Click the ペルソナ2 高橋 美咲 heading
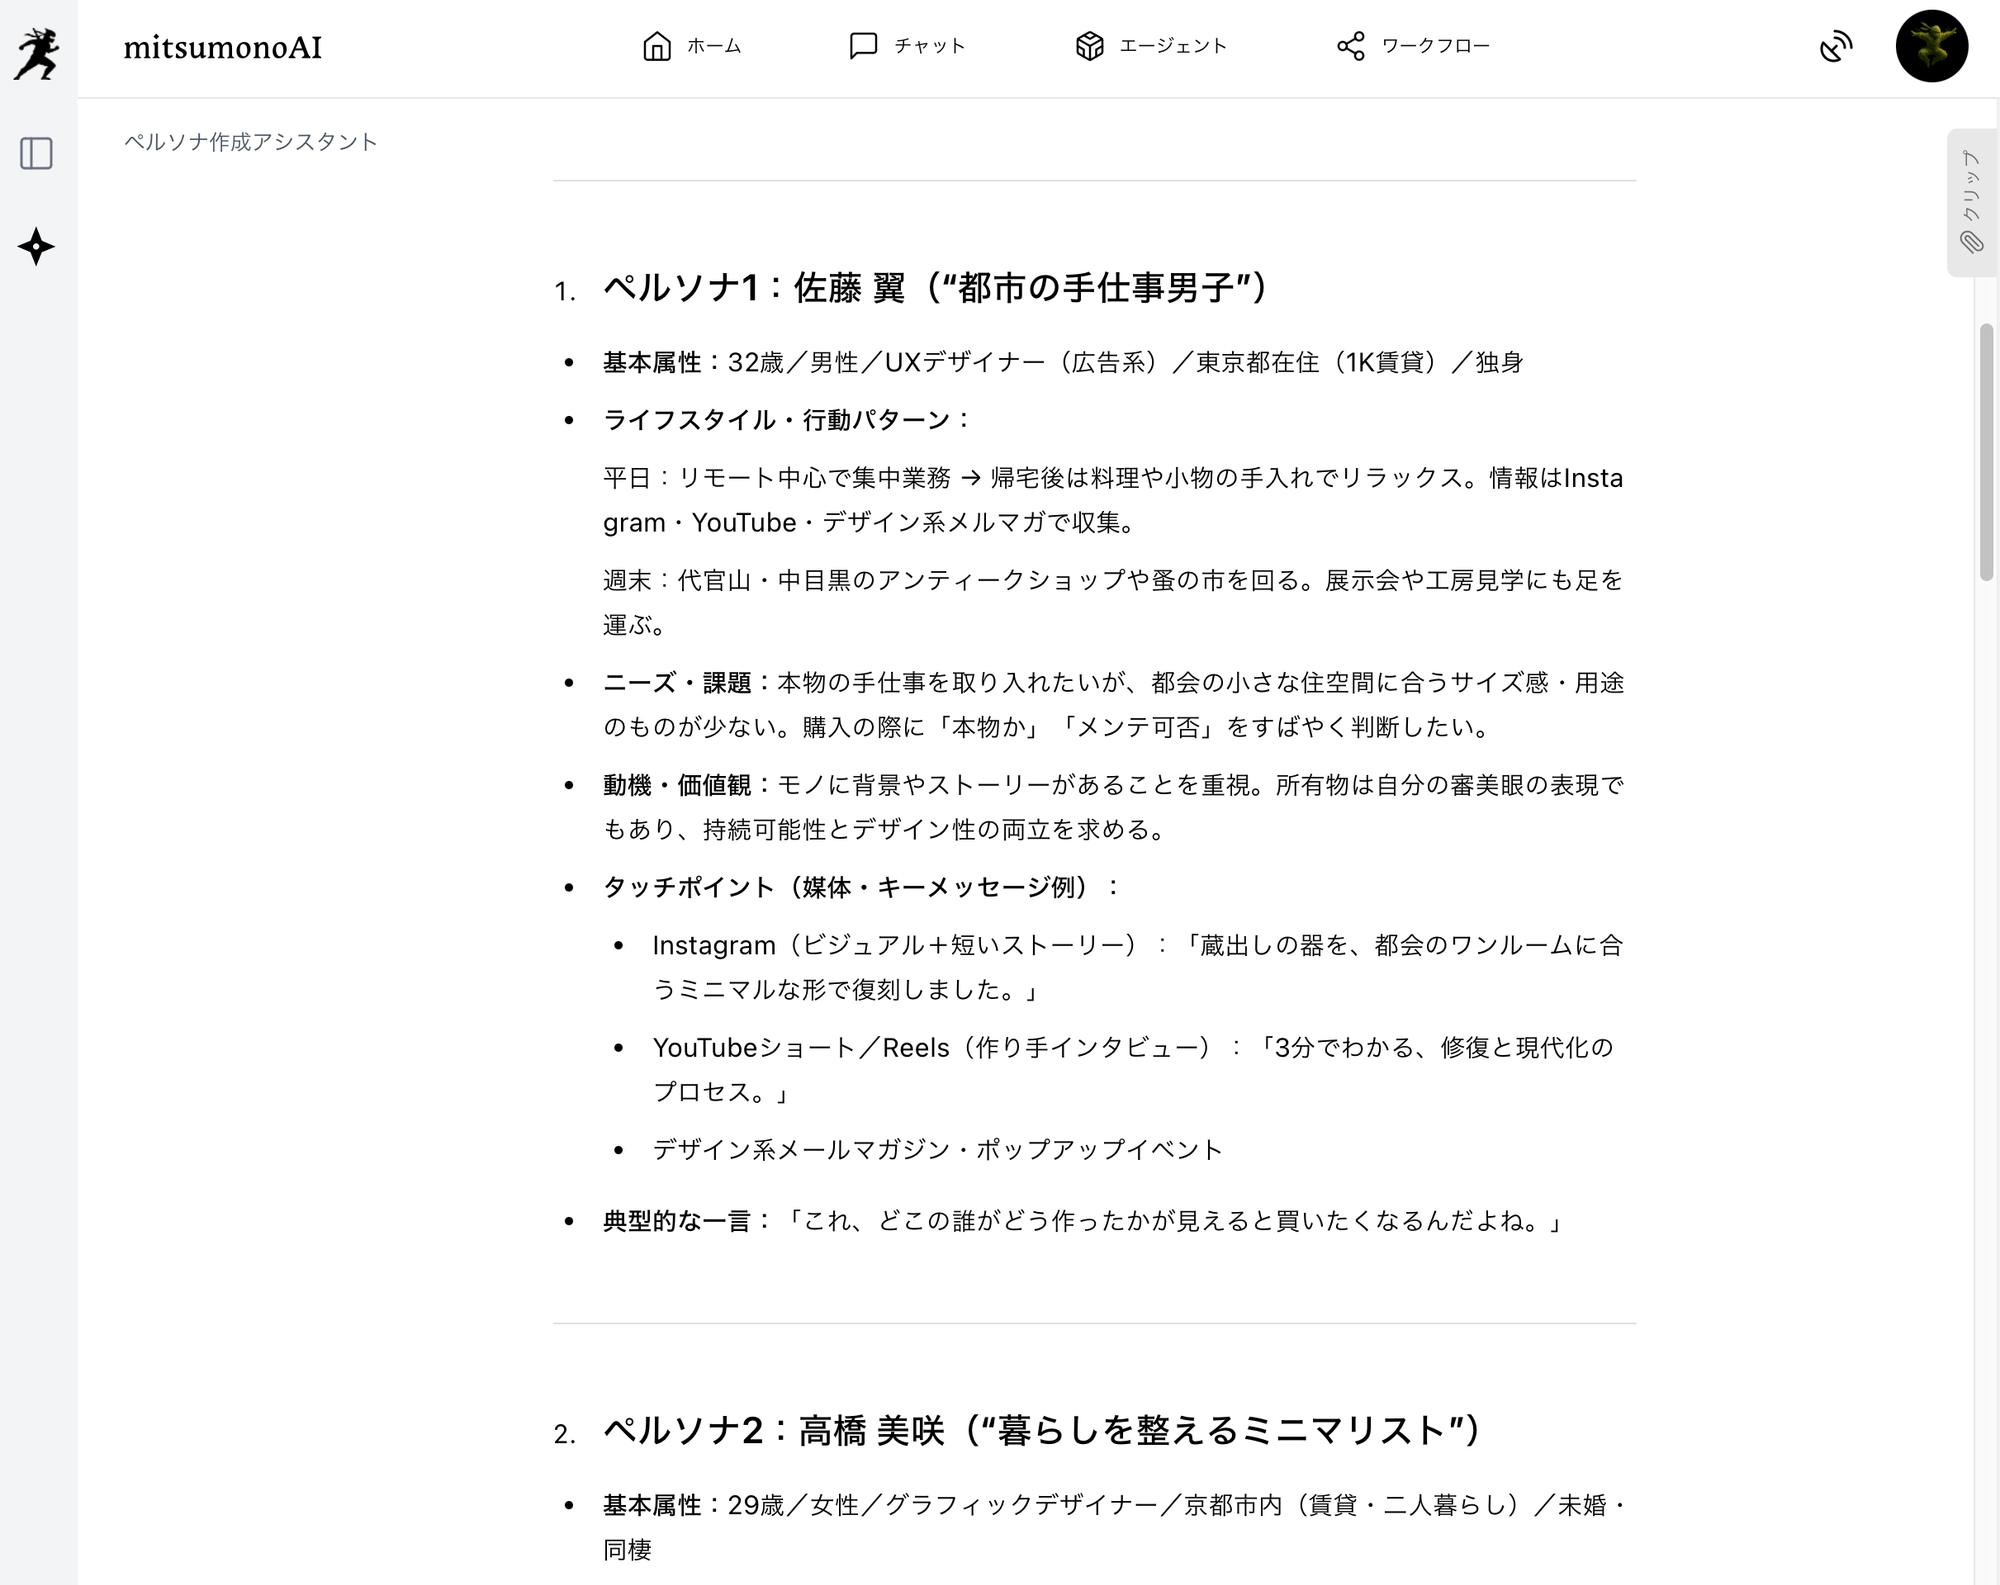 coord(1040,1431)
